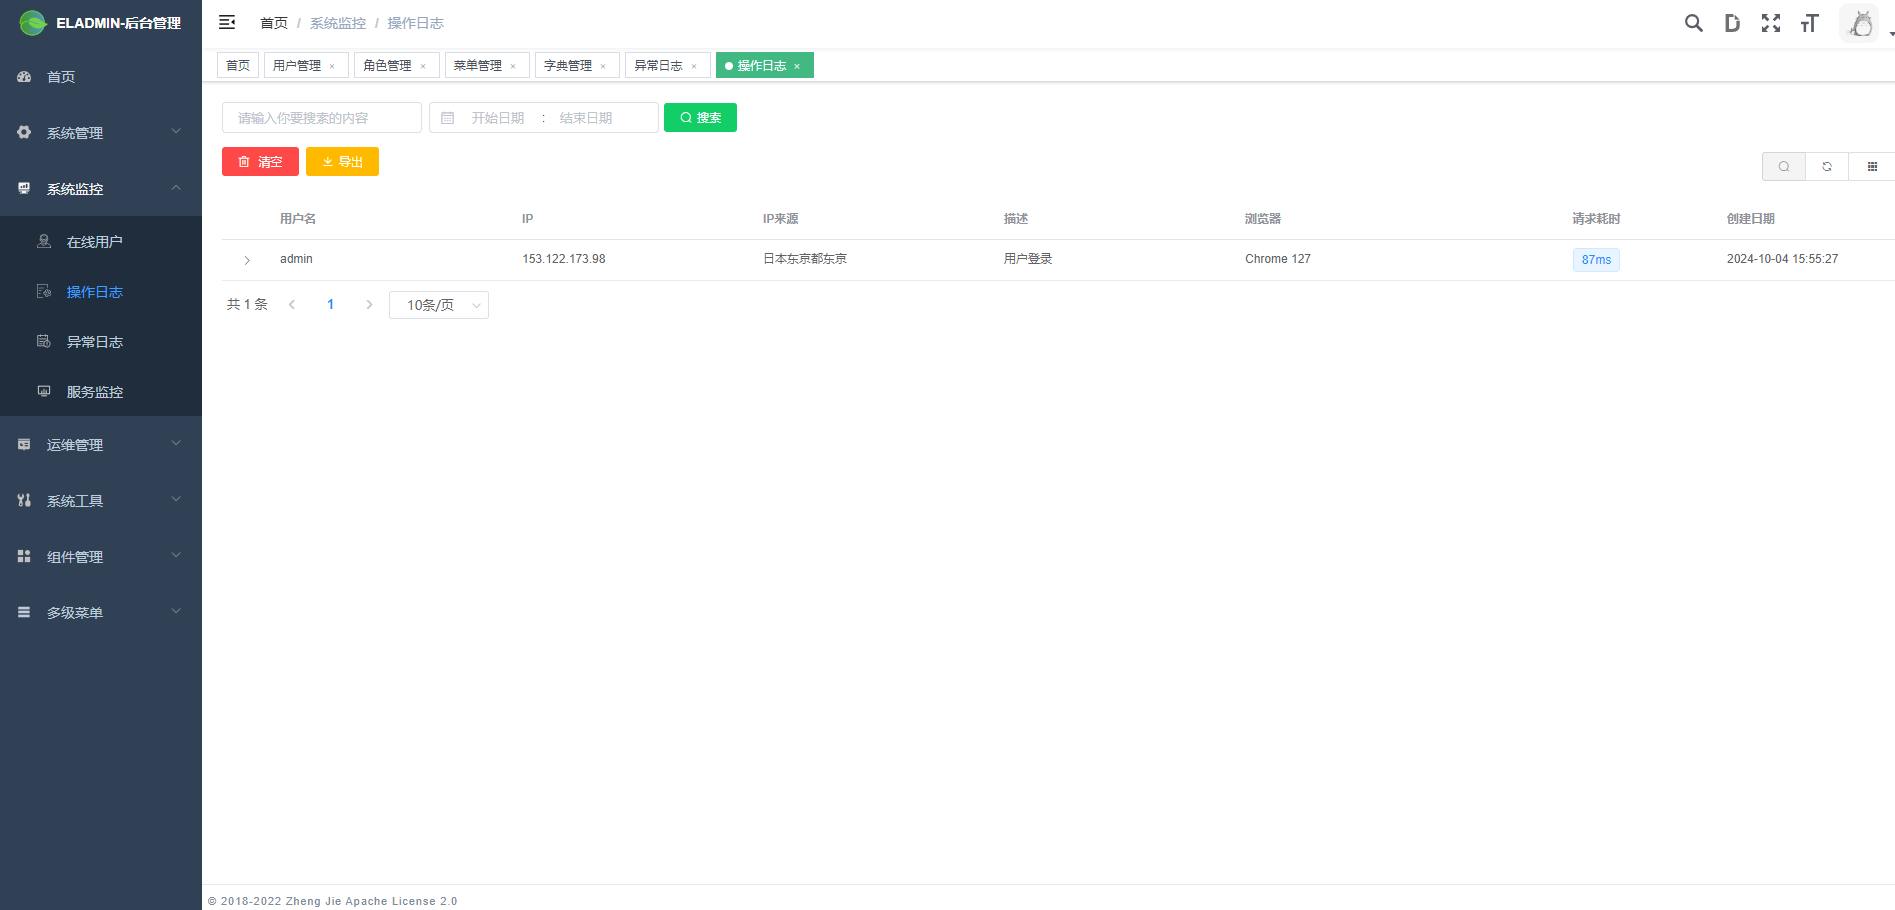Click the green 搜索 button
The height and width of the screenshot is (910, 1895).
pos(700,118)
